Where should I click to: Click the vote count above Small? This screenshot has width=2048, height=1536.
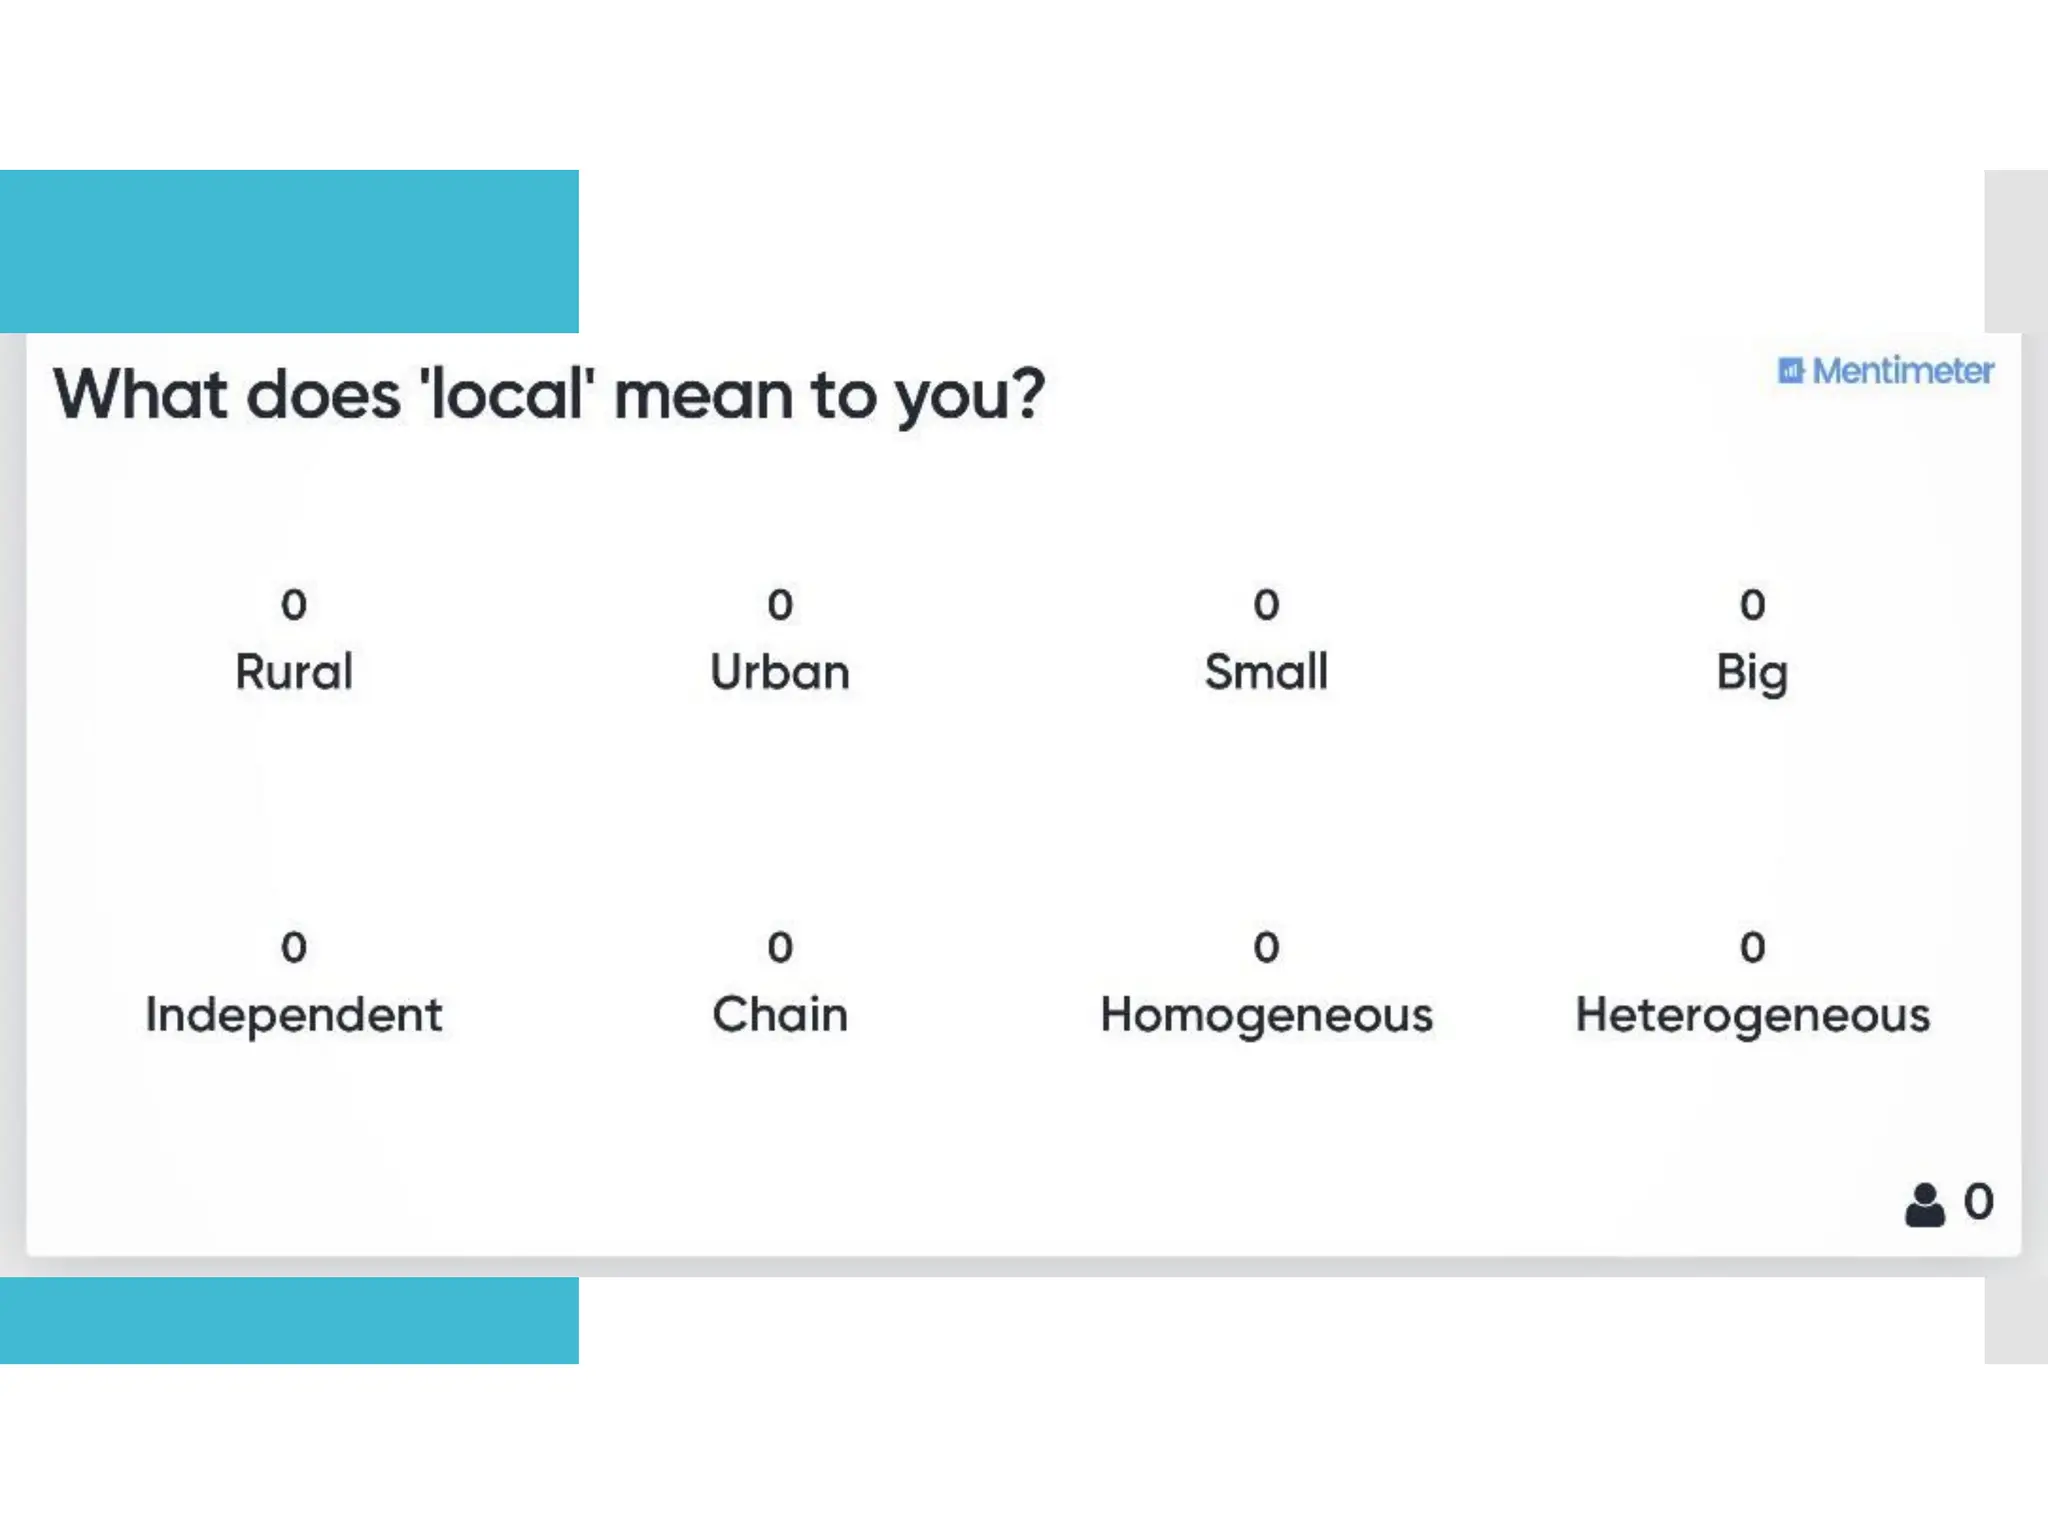point(1266,605)
